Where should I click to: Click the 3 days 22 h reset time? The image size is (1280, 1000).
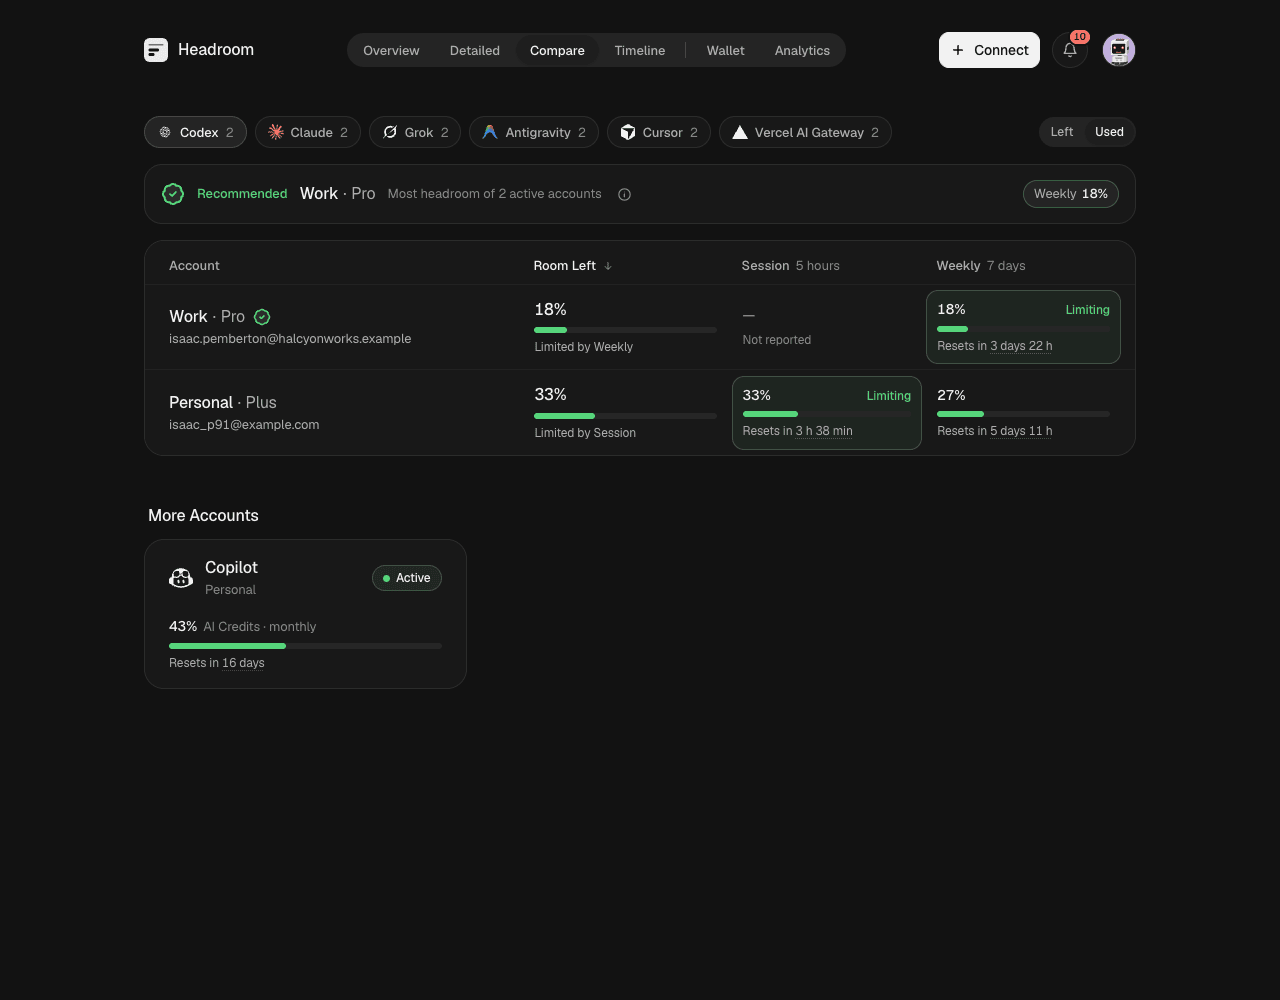(1021, 346)
